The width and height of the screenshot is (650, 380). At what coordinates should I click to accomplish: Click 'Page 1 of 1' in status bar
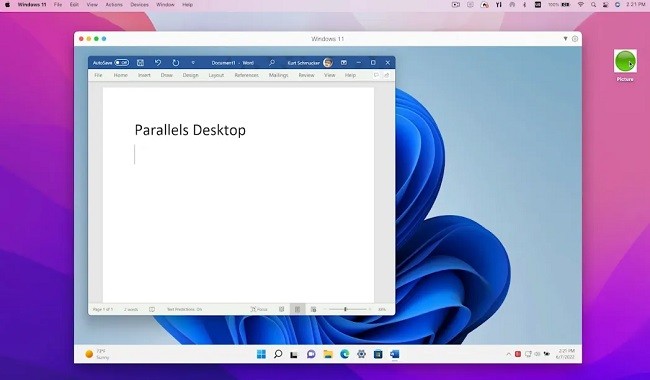tap(103, 309)
